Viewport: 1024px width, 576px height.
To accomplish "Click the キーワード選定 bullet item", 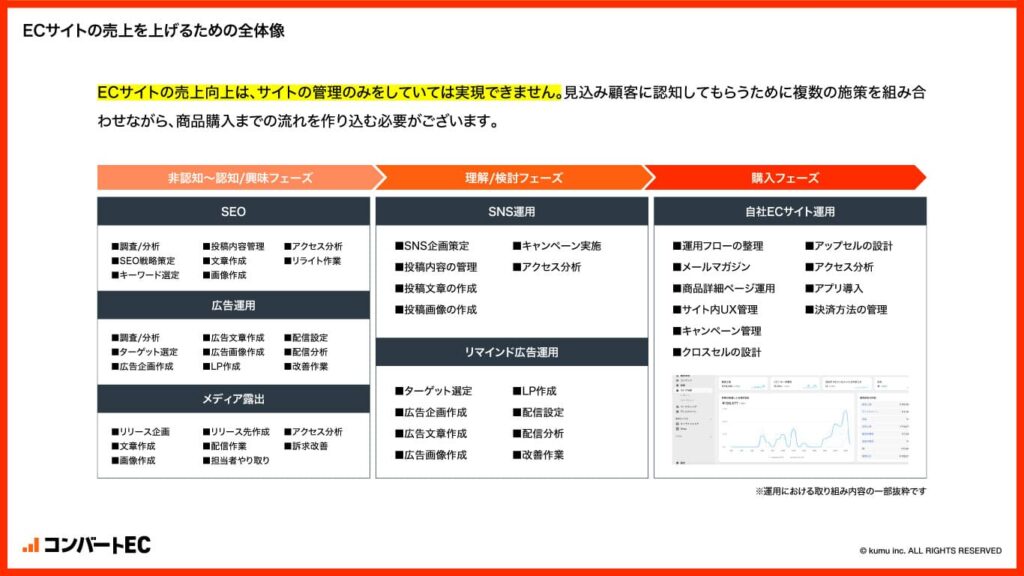I will pos(149,276).
